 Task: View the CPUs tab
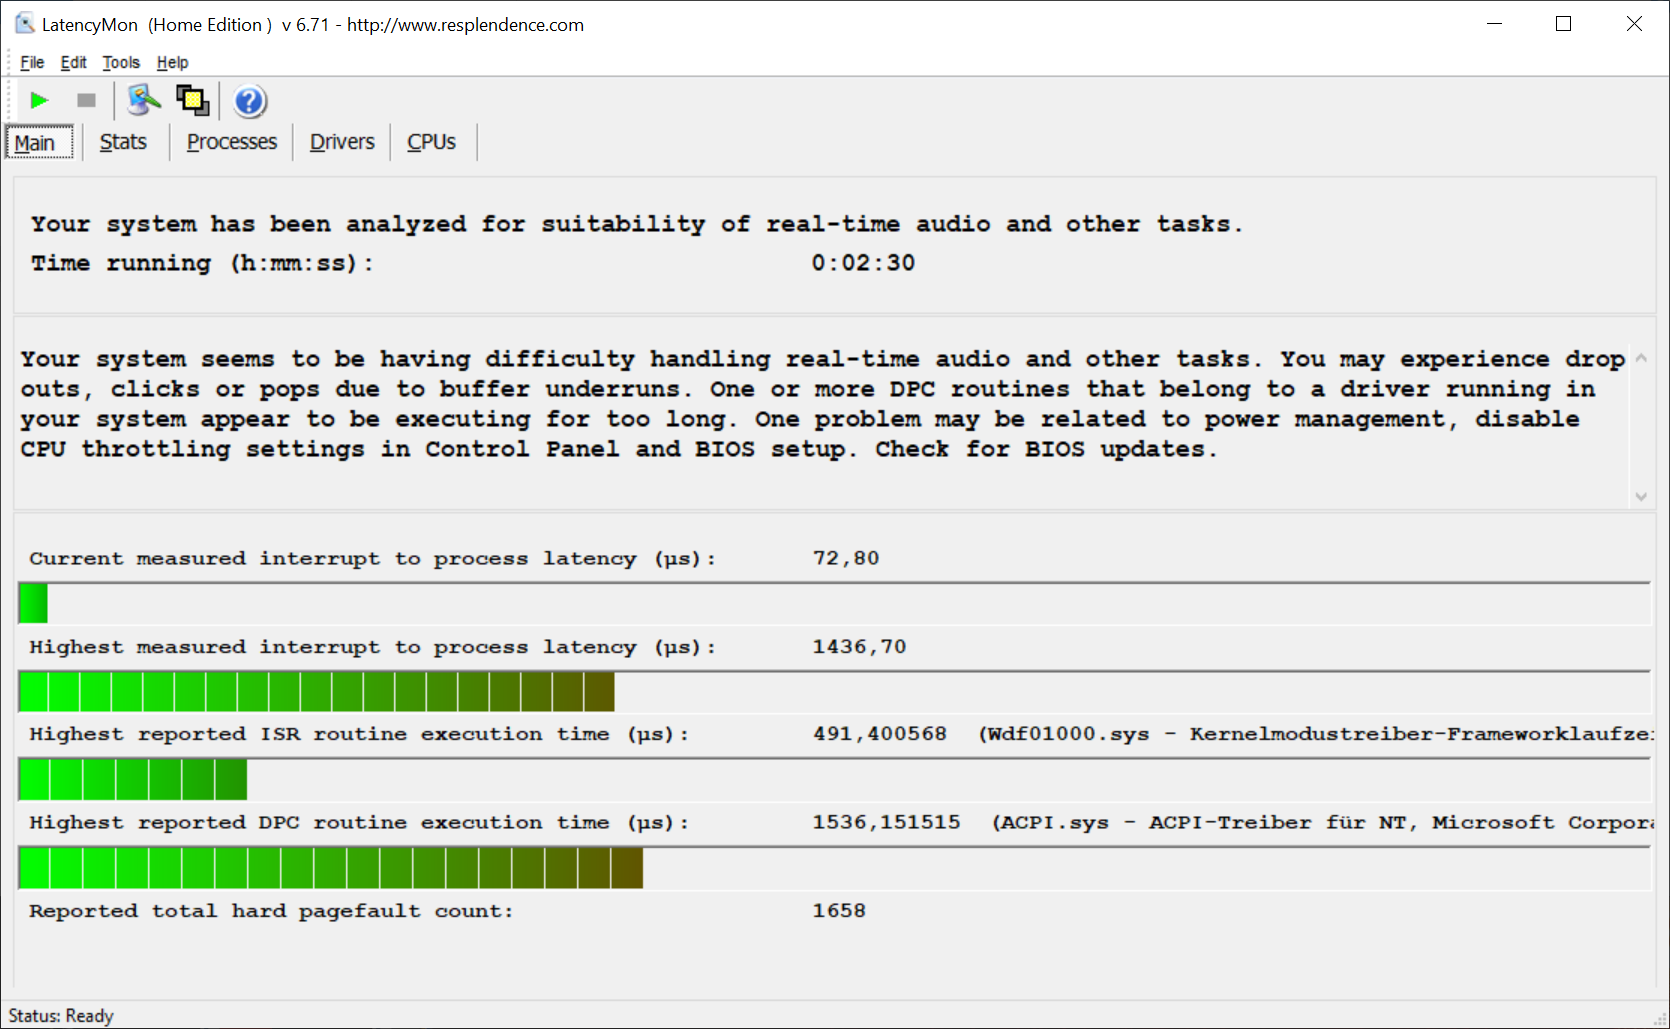[431, 142]
